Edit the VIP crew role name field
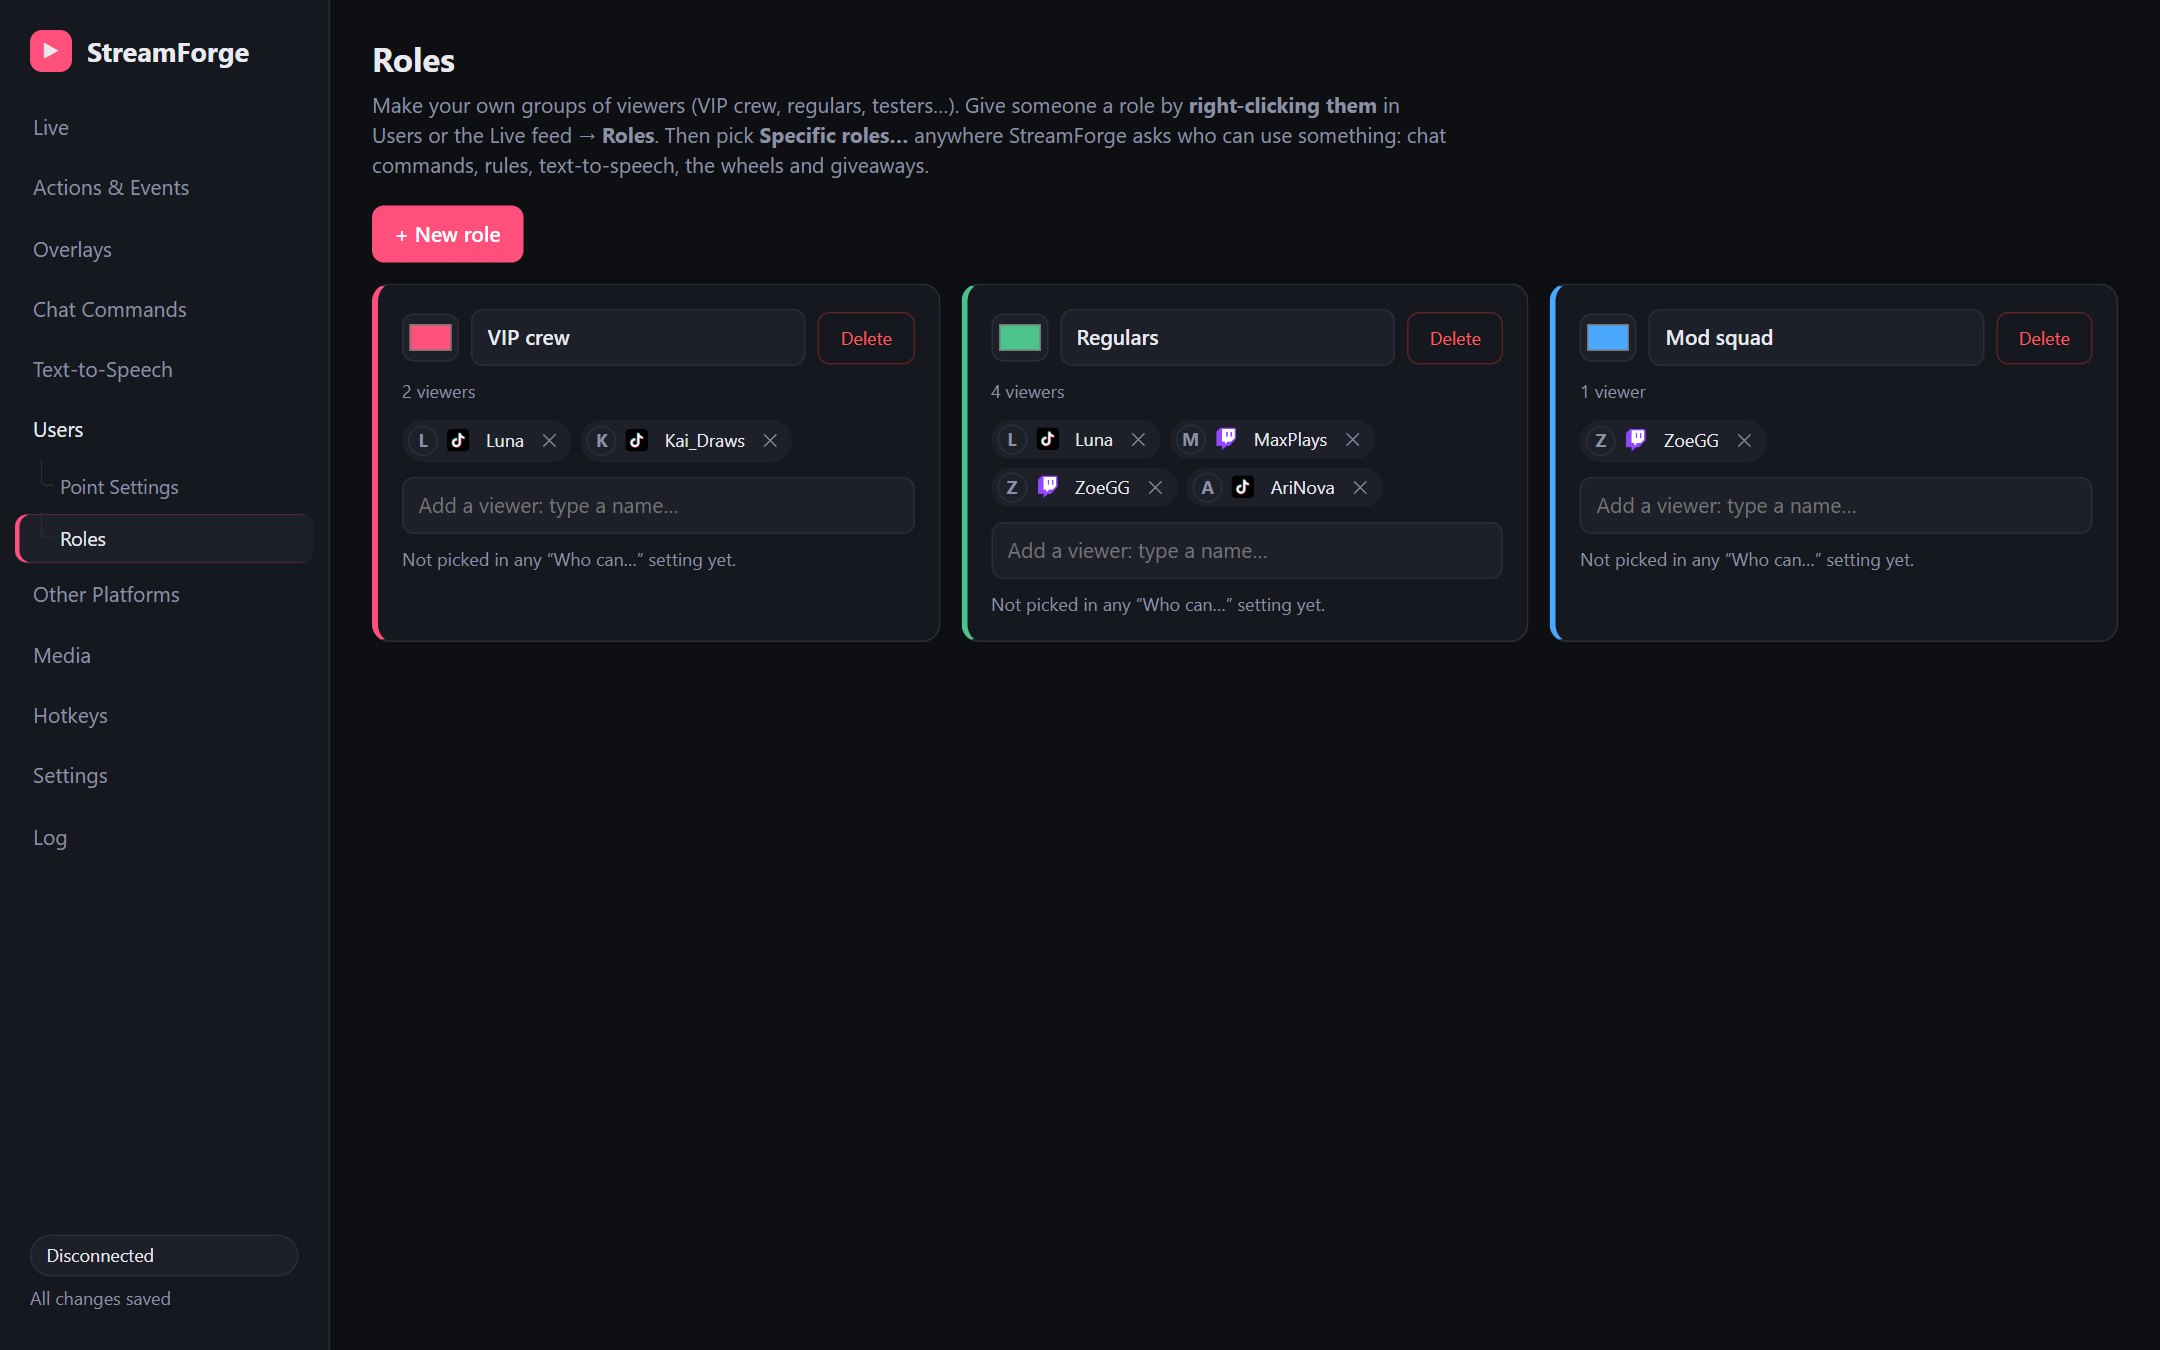Screen dimensions: 2160x1350 point(638,338)
